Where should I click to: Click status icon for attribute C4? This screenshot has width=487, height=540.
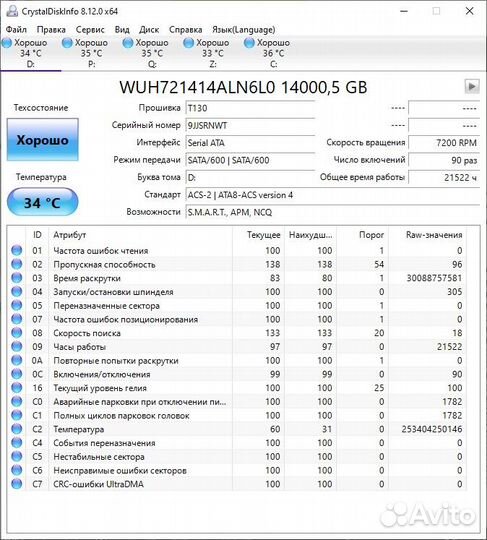pos(16,443)
